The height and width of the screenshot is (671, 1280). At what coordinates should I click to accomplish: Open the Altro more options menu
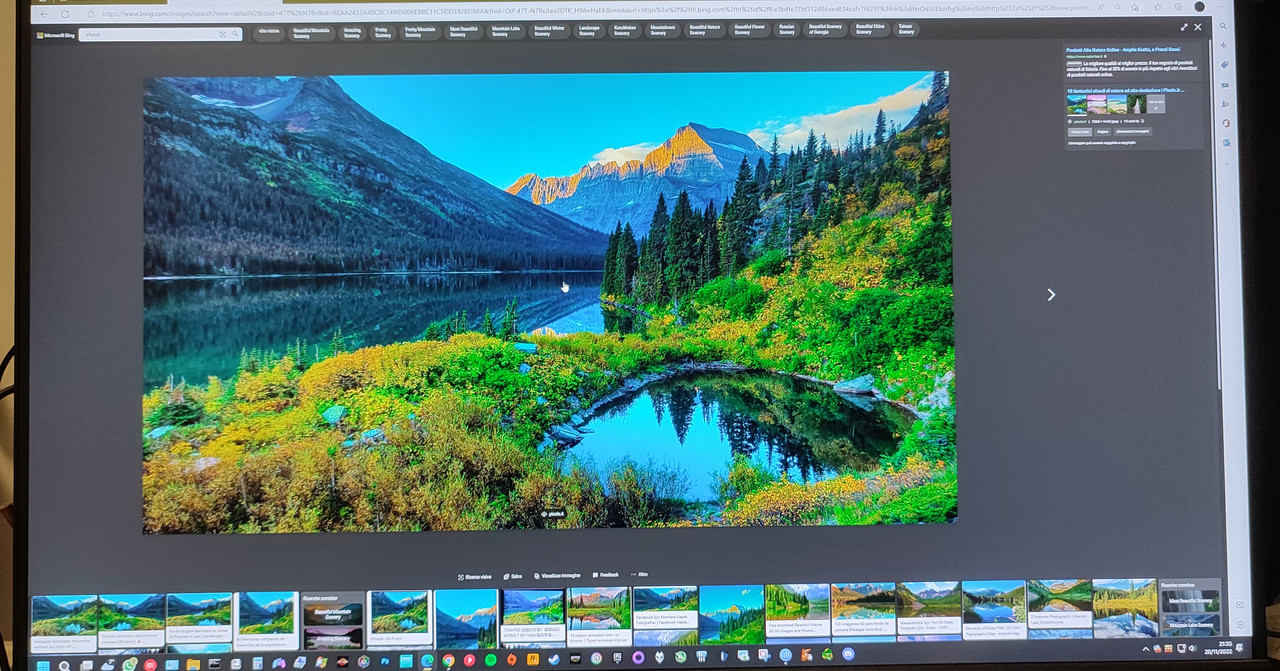point(639,575)
